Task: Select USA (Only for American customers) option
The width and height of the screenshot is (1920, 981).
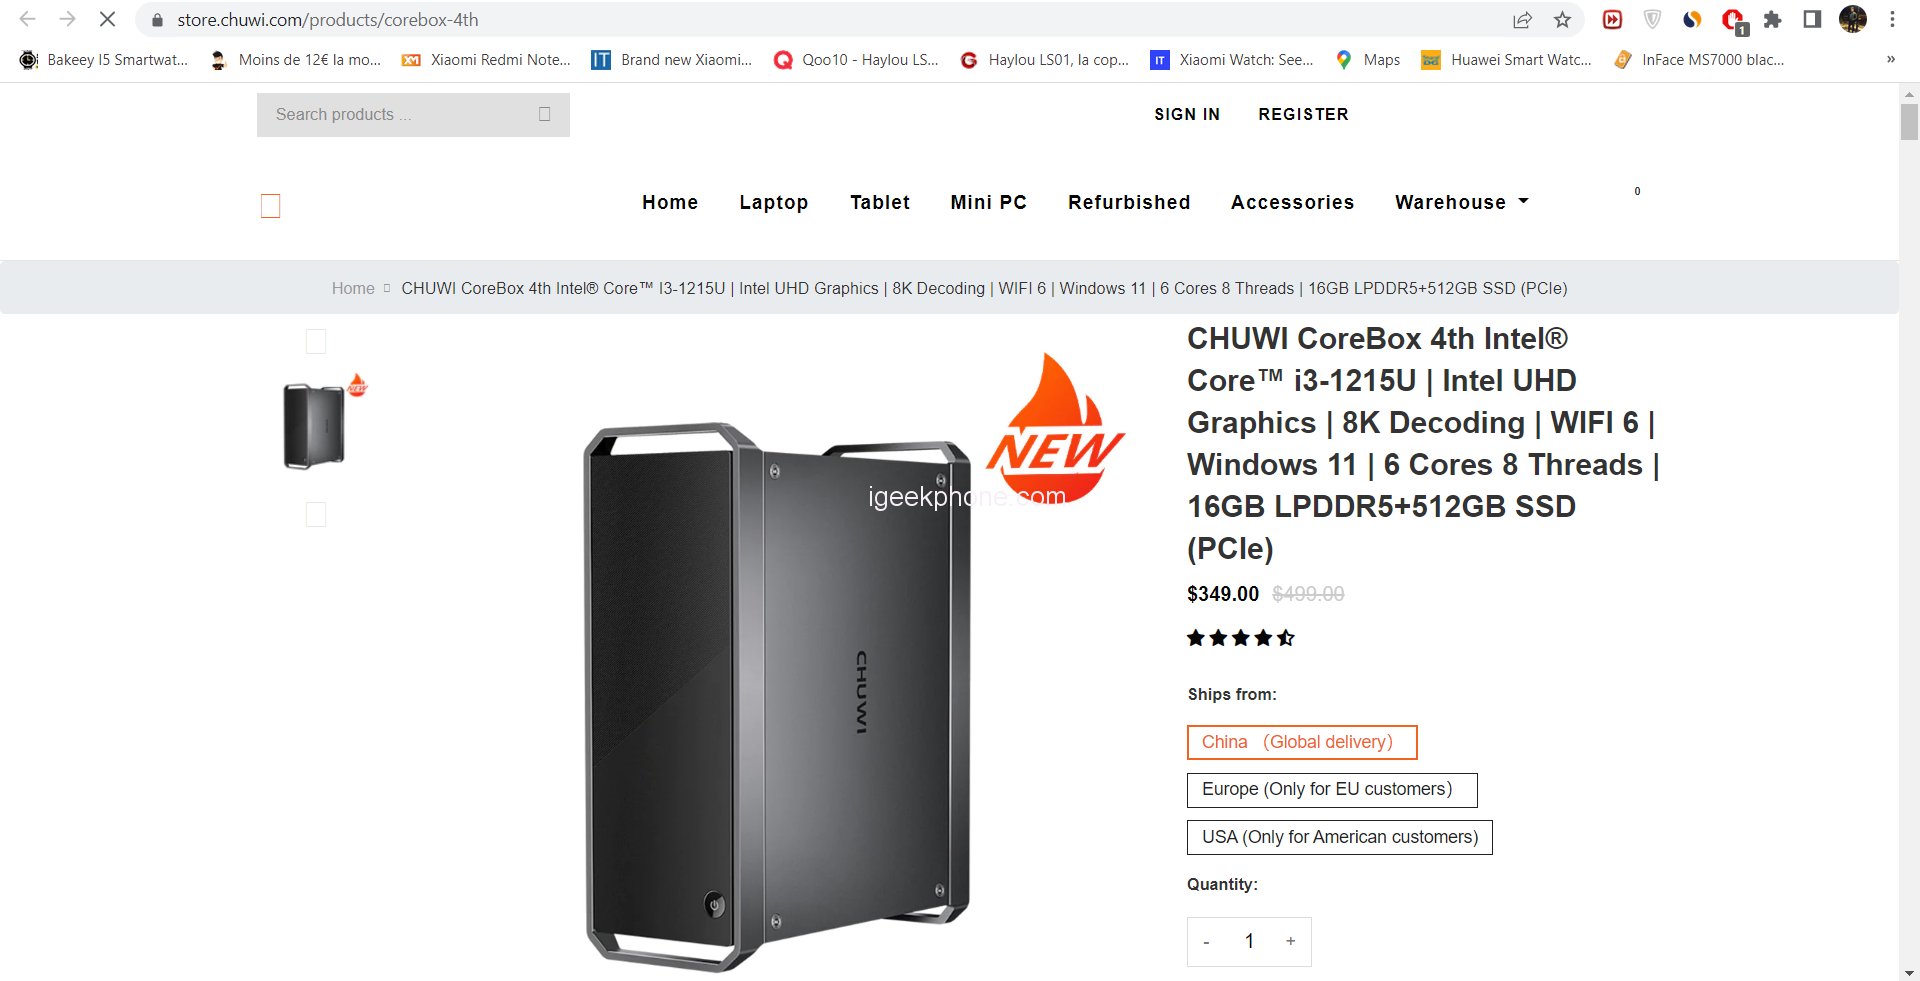Action: pos(1339,837)
